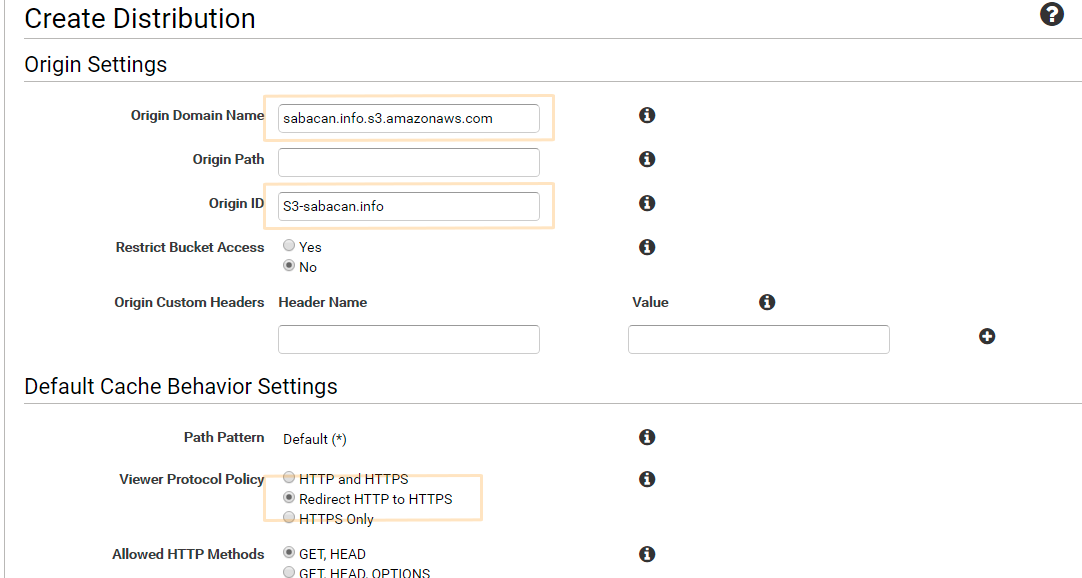1082x578 pixels.
Task: Choose Redirect HTTP to HTTPS option
Action: [x=289, y=497]
